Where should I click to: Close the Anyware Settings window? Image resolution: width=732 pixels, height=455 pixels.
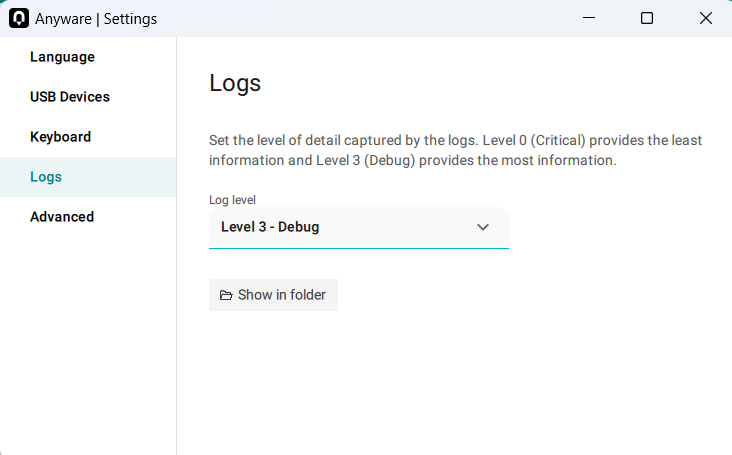point(705,18)
